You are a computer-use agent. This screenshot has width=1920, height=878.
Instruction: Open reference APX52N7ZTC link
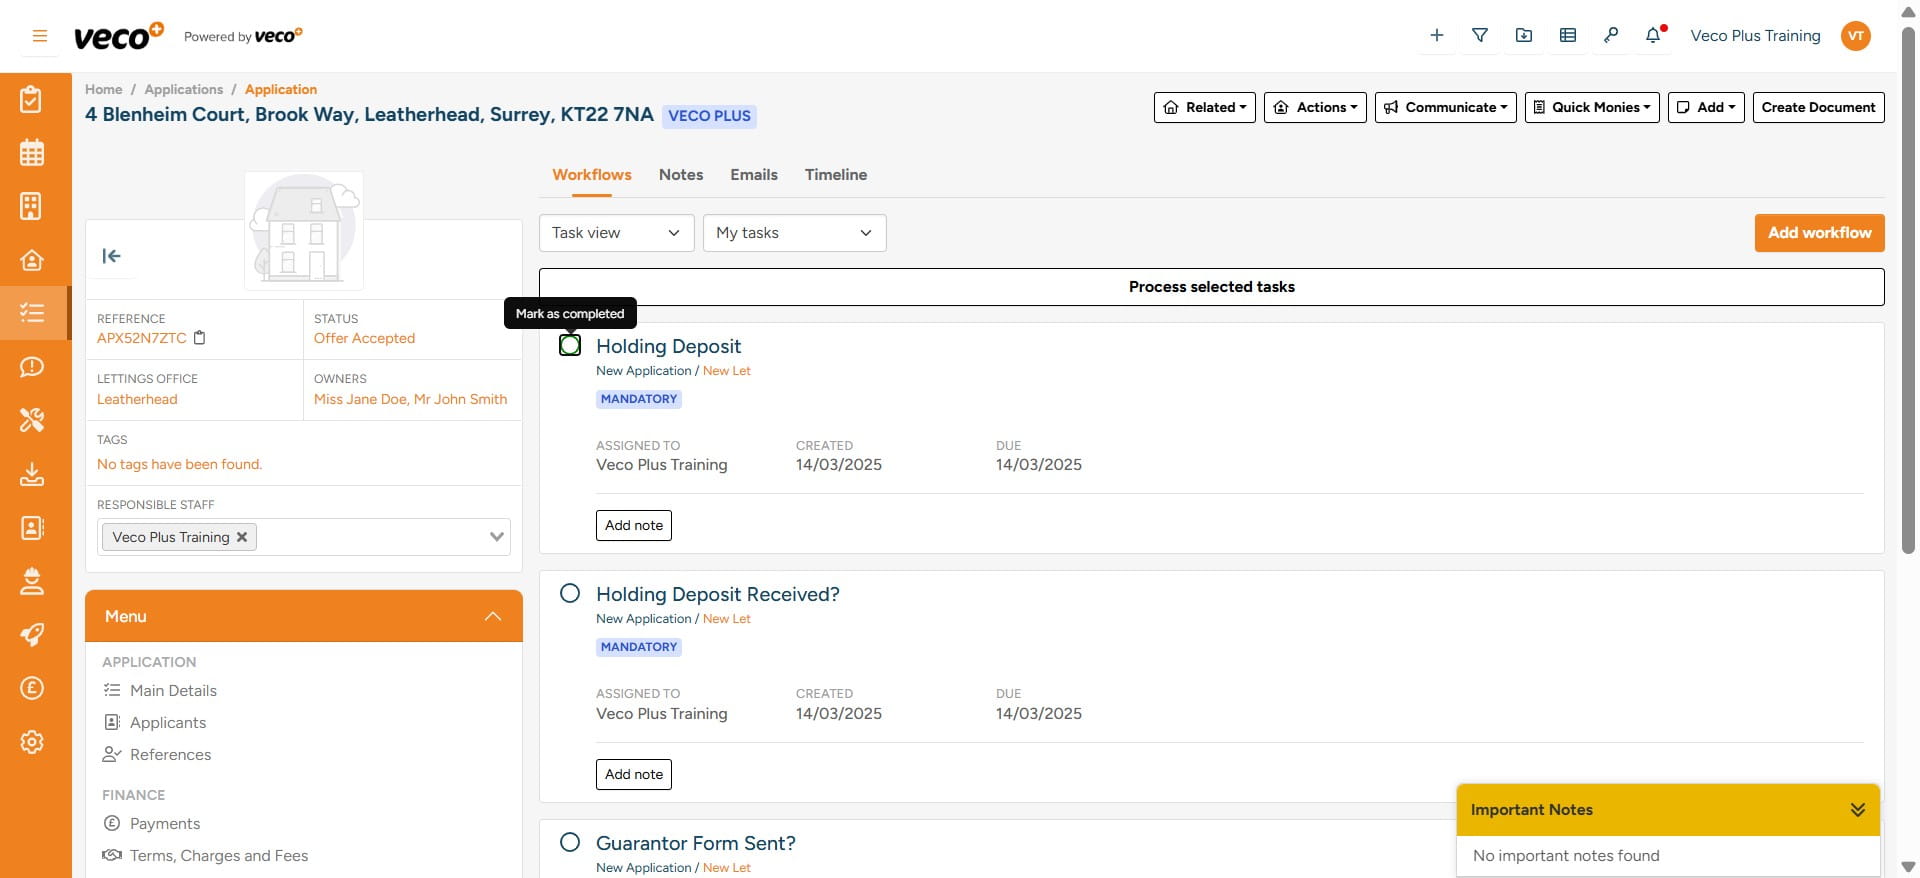[x=142, y=339]
